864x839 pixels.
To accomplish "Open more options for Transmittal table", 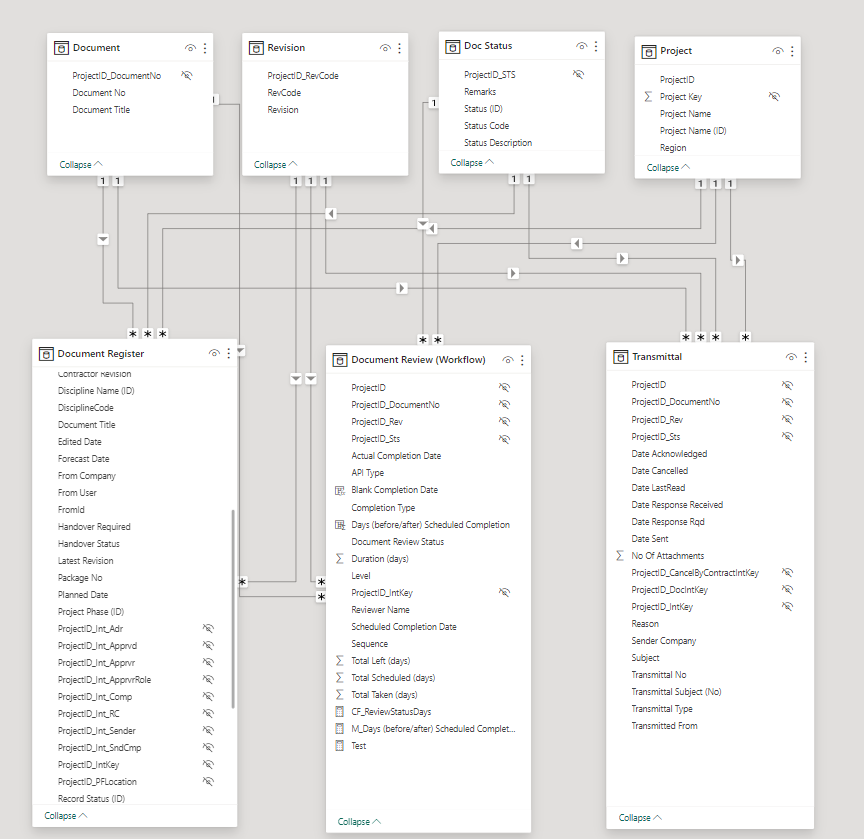I will click(806, 357).
